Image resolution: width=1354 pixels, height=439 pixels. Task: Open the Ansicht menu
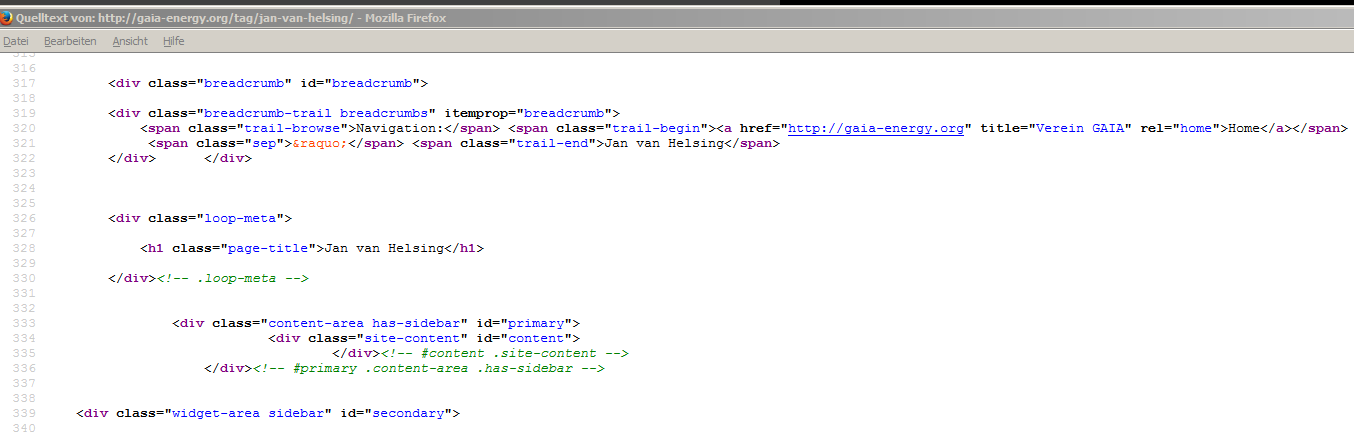click(x=130, y=41)
